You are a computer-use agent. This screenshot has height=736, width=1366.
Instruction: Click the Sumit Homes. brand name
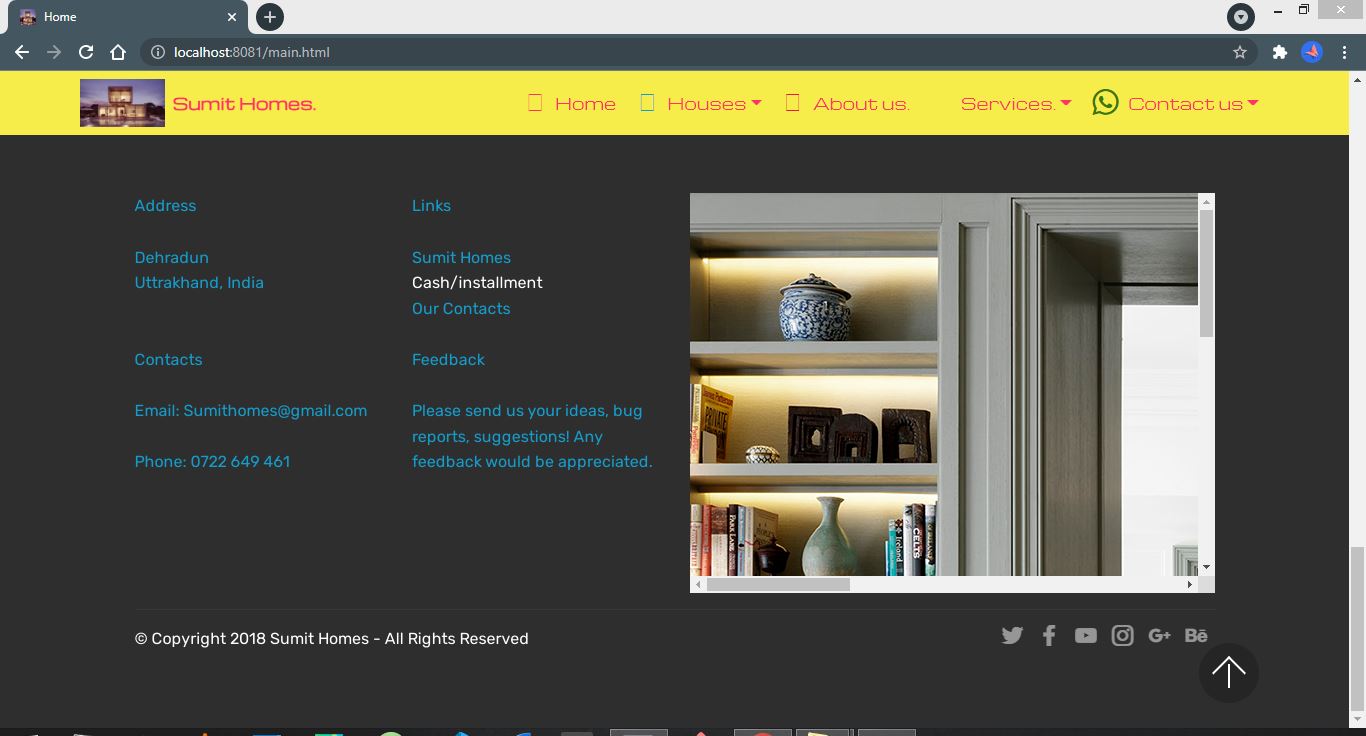[x=244, y=104]
